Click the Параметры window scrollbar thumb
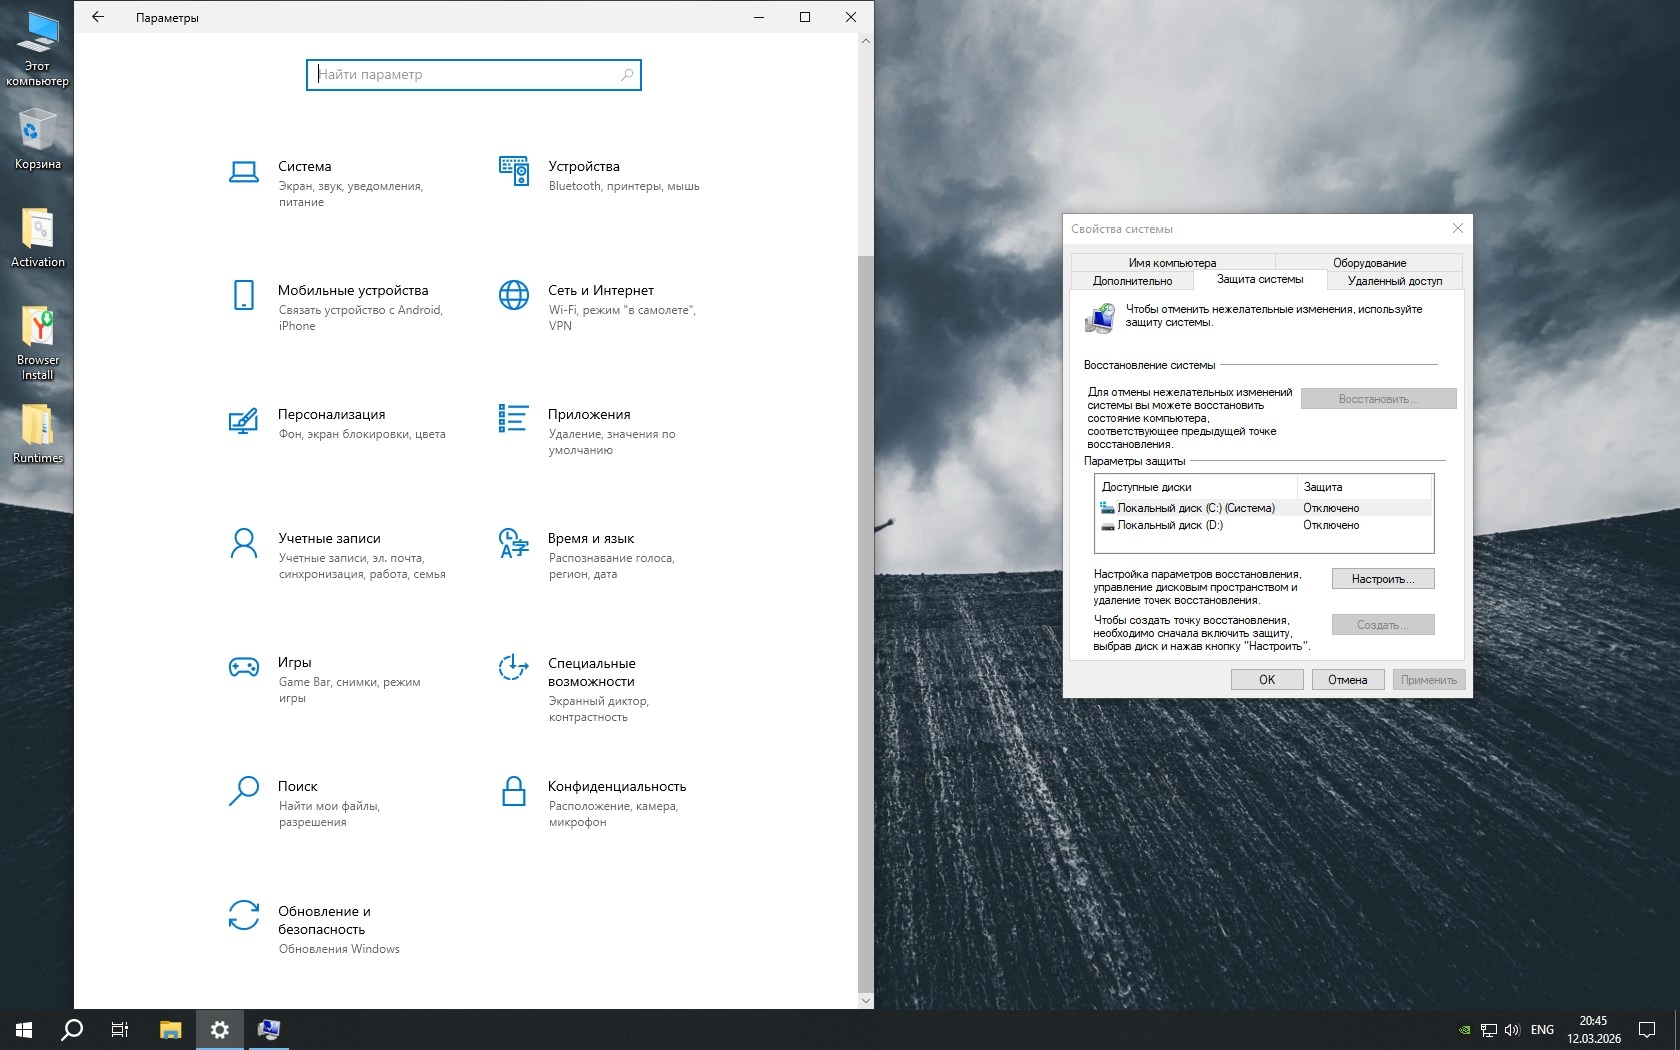The image size is (1680, 1050). (x=866, y=622)
